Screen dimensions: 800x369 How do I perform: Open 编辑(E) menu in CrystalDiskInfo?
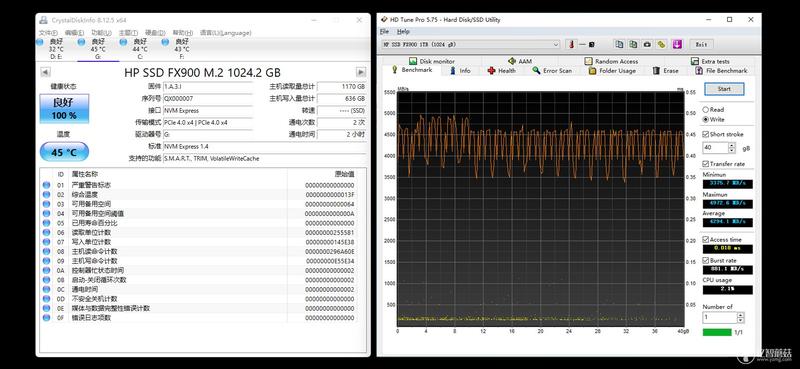point(75,33)
